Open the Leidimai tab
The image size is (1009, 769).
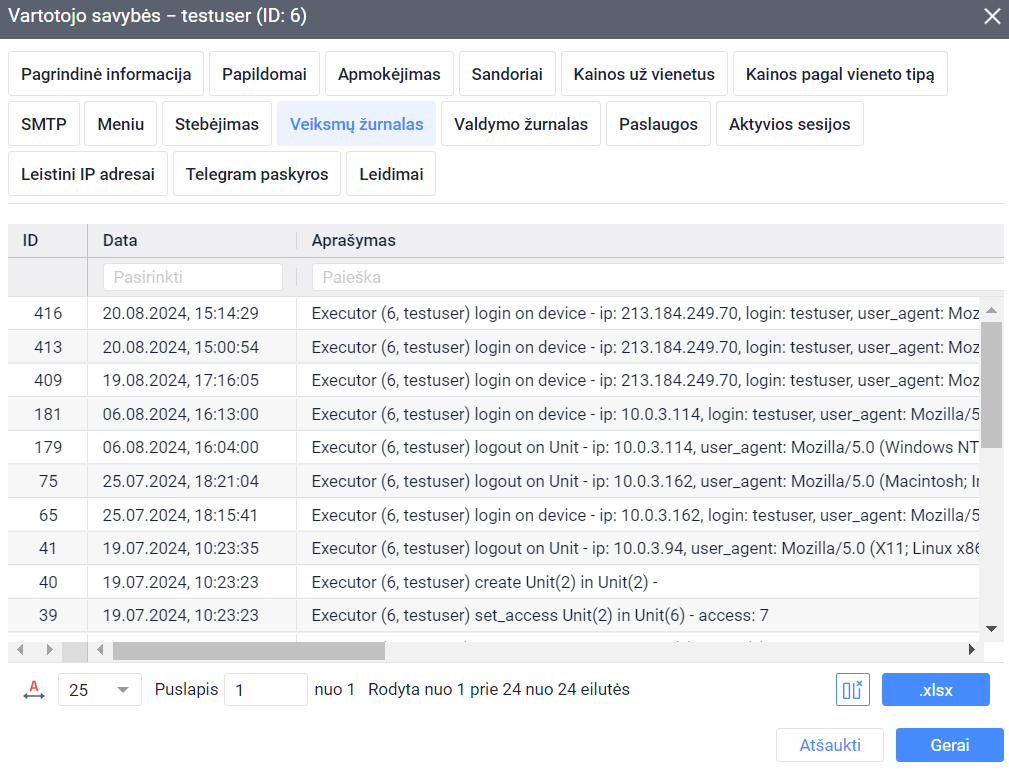(390, 174)
